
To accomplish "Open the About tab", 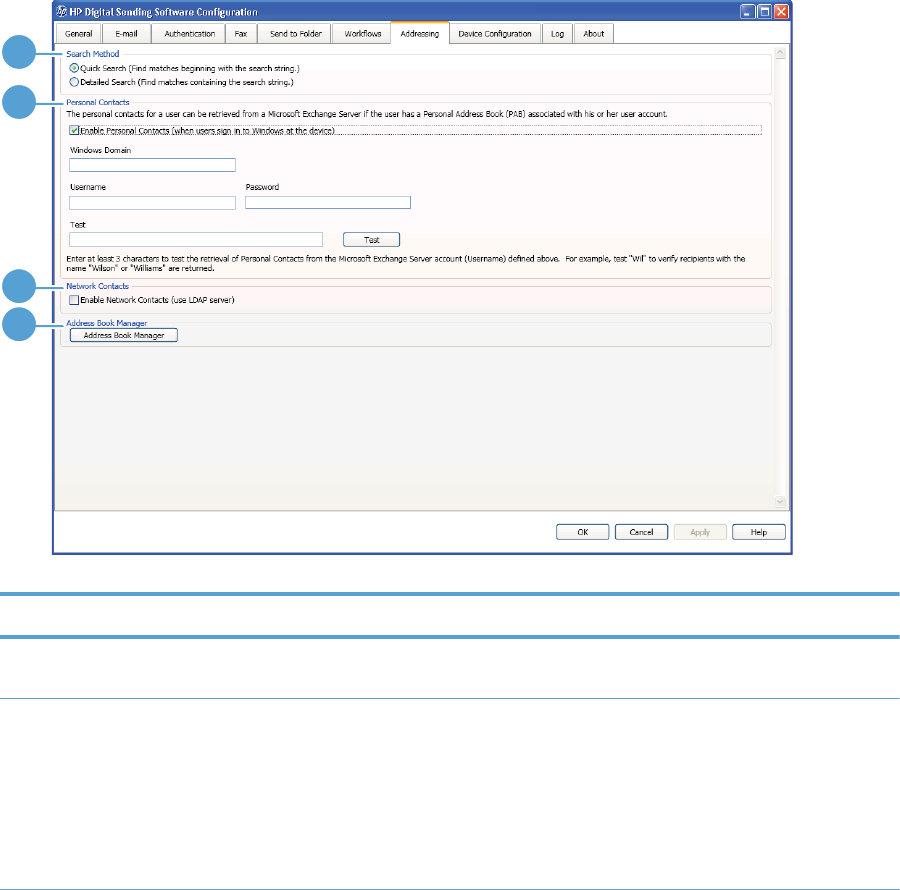I will (593, 34).
